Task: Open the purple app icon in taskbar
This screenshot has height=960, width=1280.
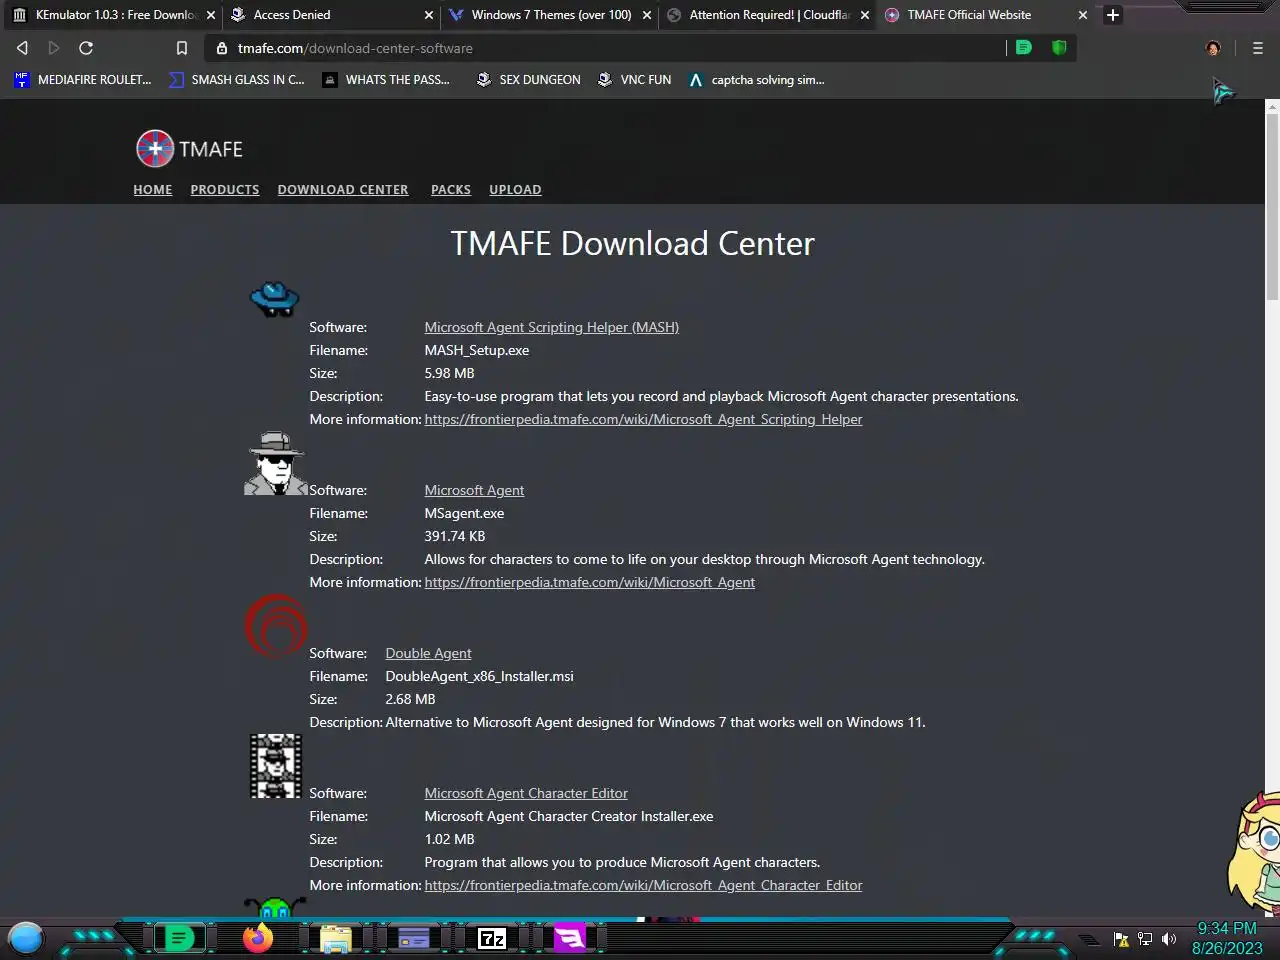Action: [x=570, y=938]
